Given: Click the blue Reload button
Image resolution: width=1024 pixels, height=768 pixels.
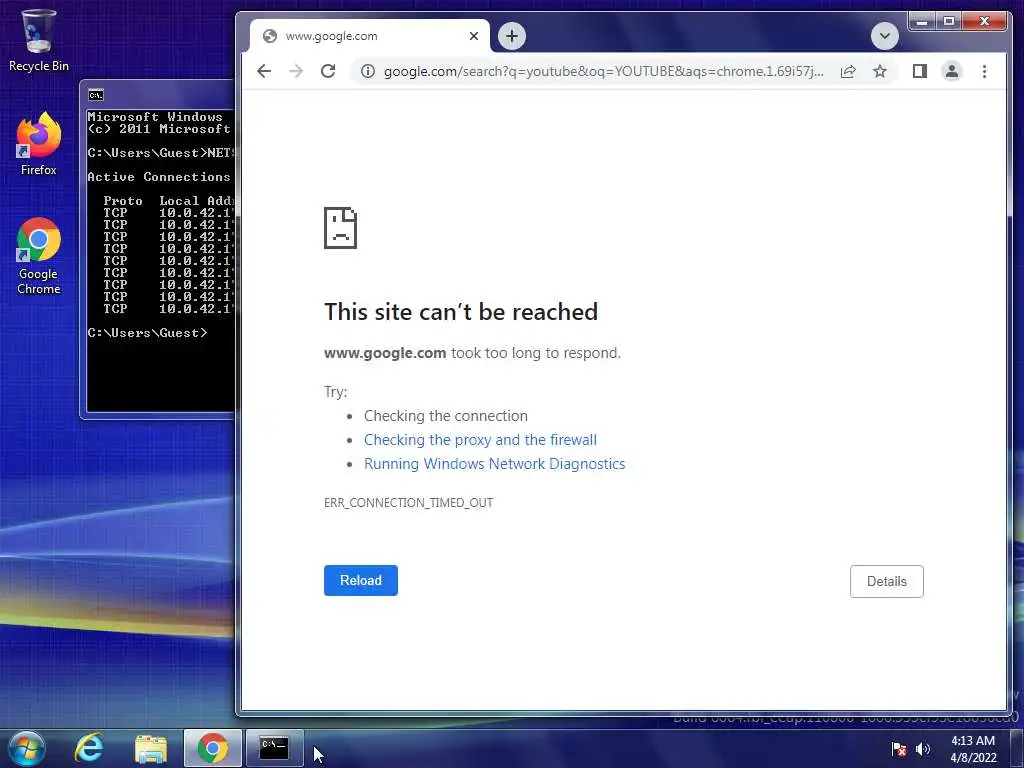Looking at the screenshot, I should (360, 580).
